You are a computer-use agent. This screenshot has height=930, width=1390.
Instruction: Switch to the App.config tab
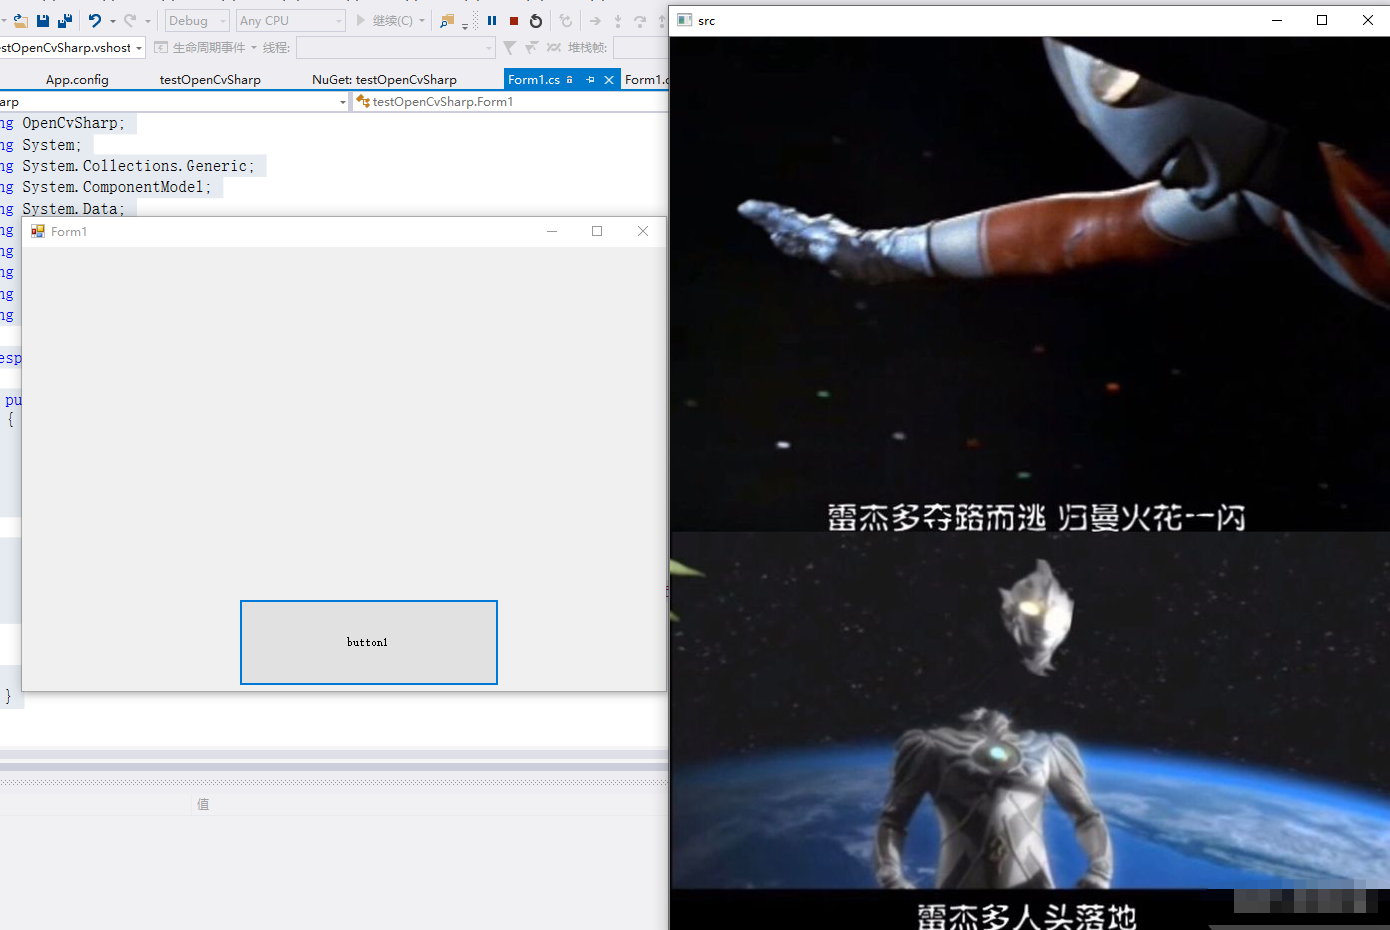coord(77,79)
